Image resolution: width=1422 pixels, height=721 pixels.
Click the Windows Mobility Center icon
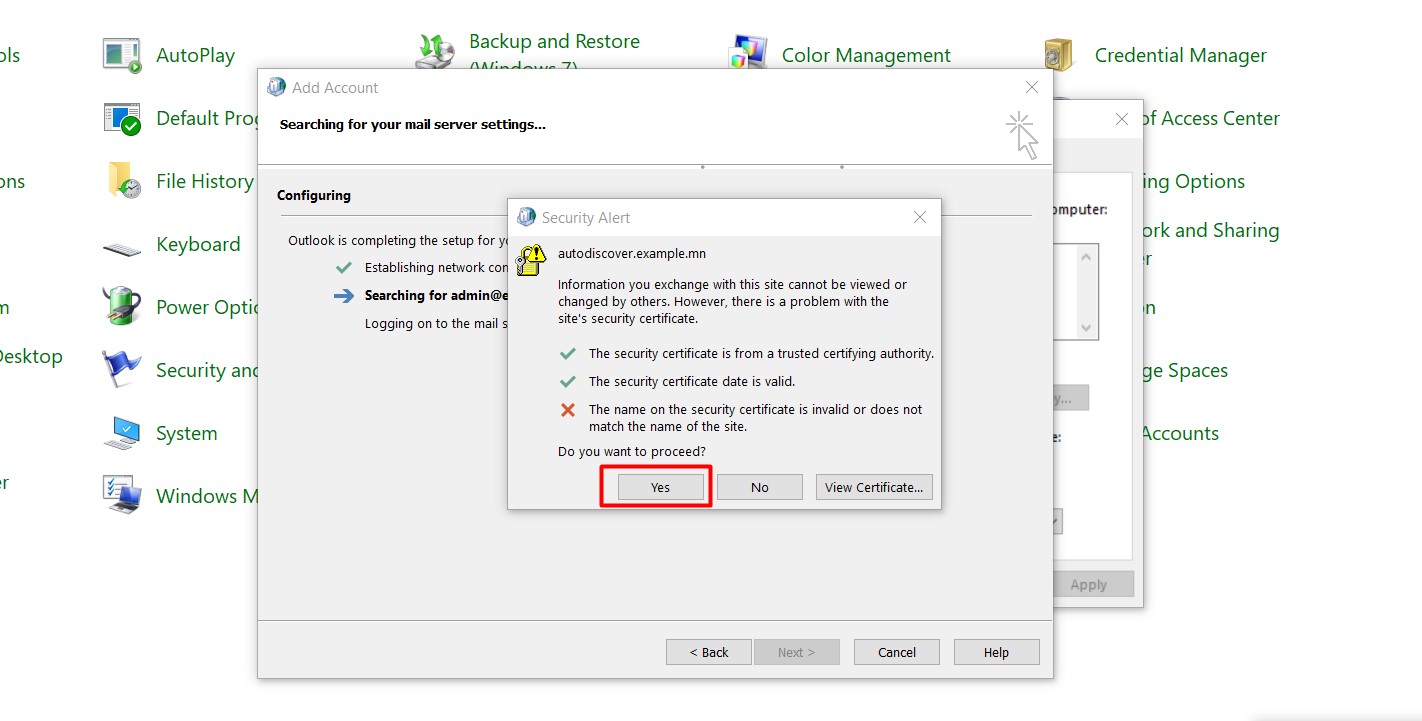pyautogui.click(x=123, y=496)
